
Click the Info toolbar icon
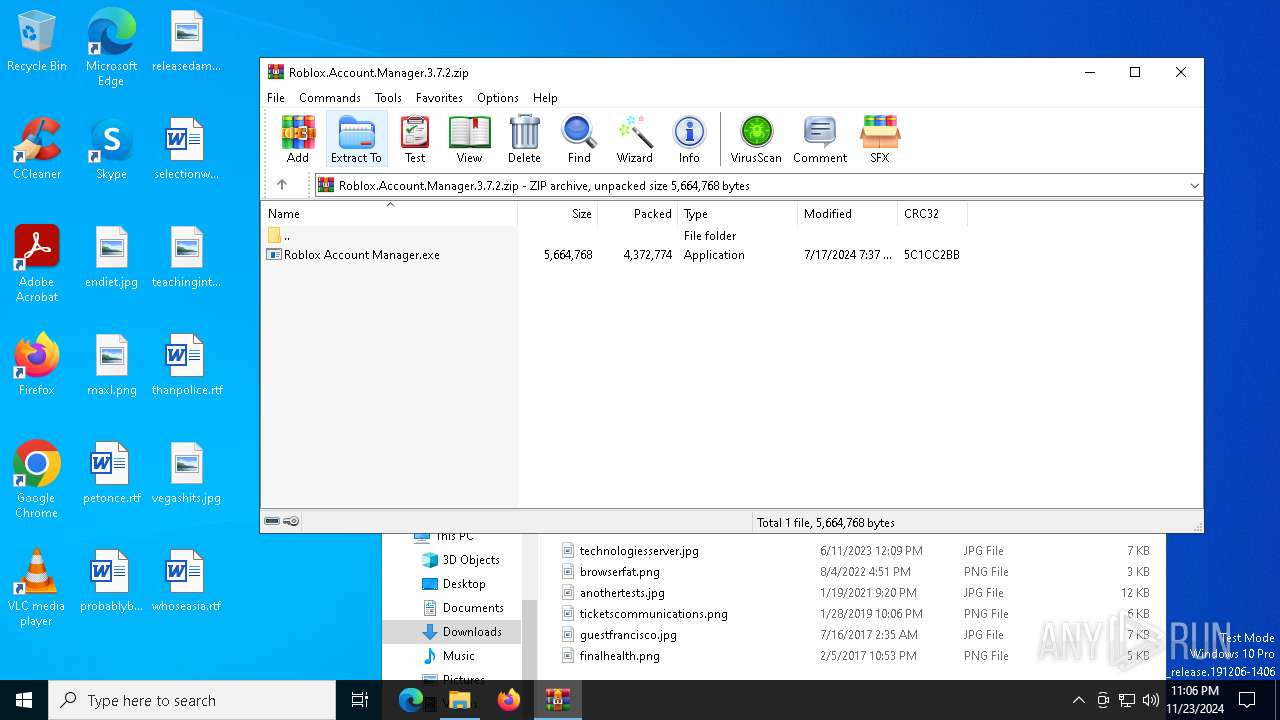(x=689, y=139)
